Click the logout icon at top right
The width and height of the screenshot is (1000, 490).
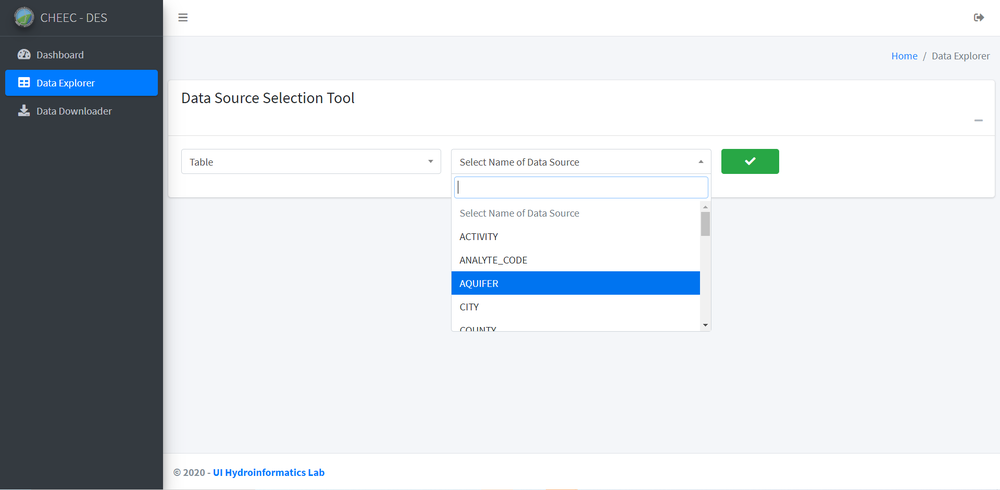coord(978,18)
